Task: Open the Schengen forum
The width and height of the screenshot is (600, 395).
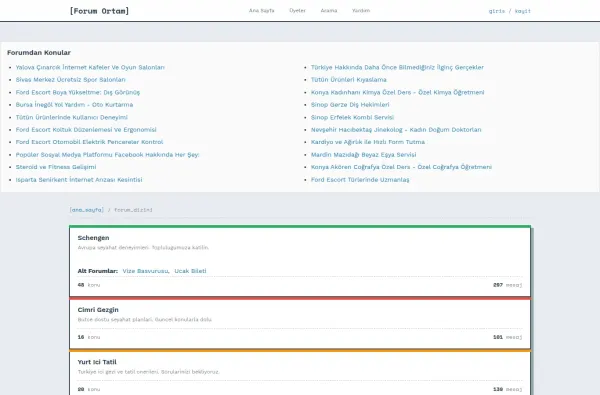Action: 93,238
